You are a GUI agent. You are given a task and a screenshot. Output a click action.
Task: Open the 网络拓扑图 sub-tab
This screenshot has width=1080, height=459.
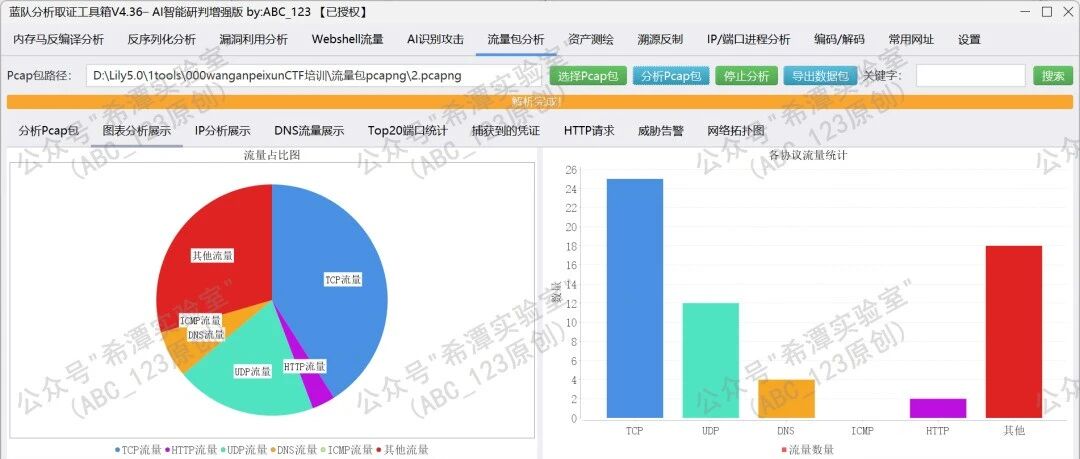736,131
